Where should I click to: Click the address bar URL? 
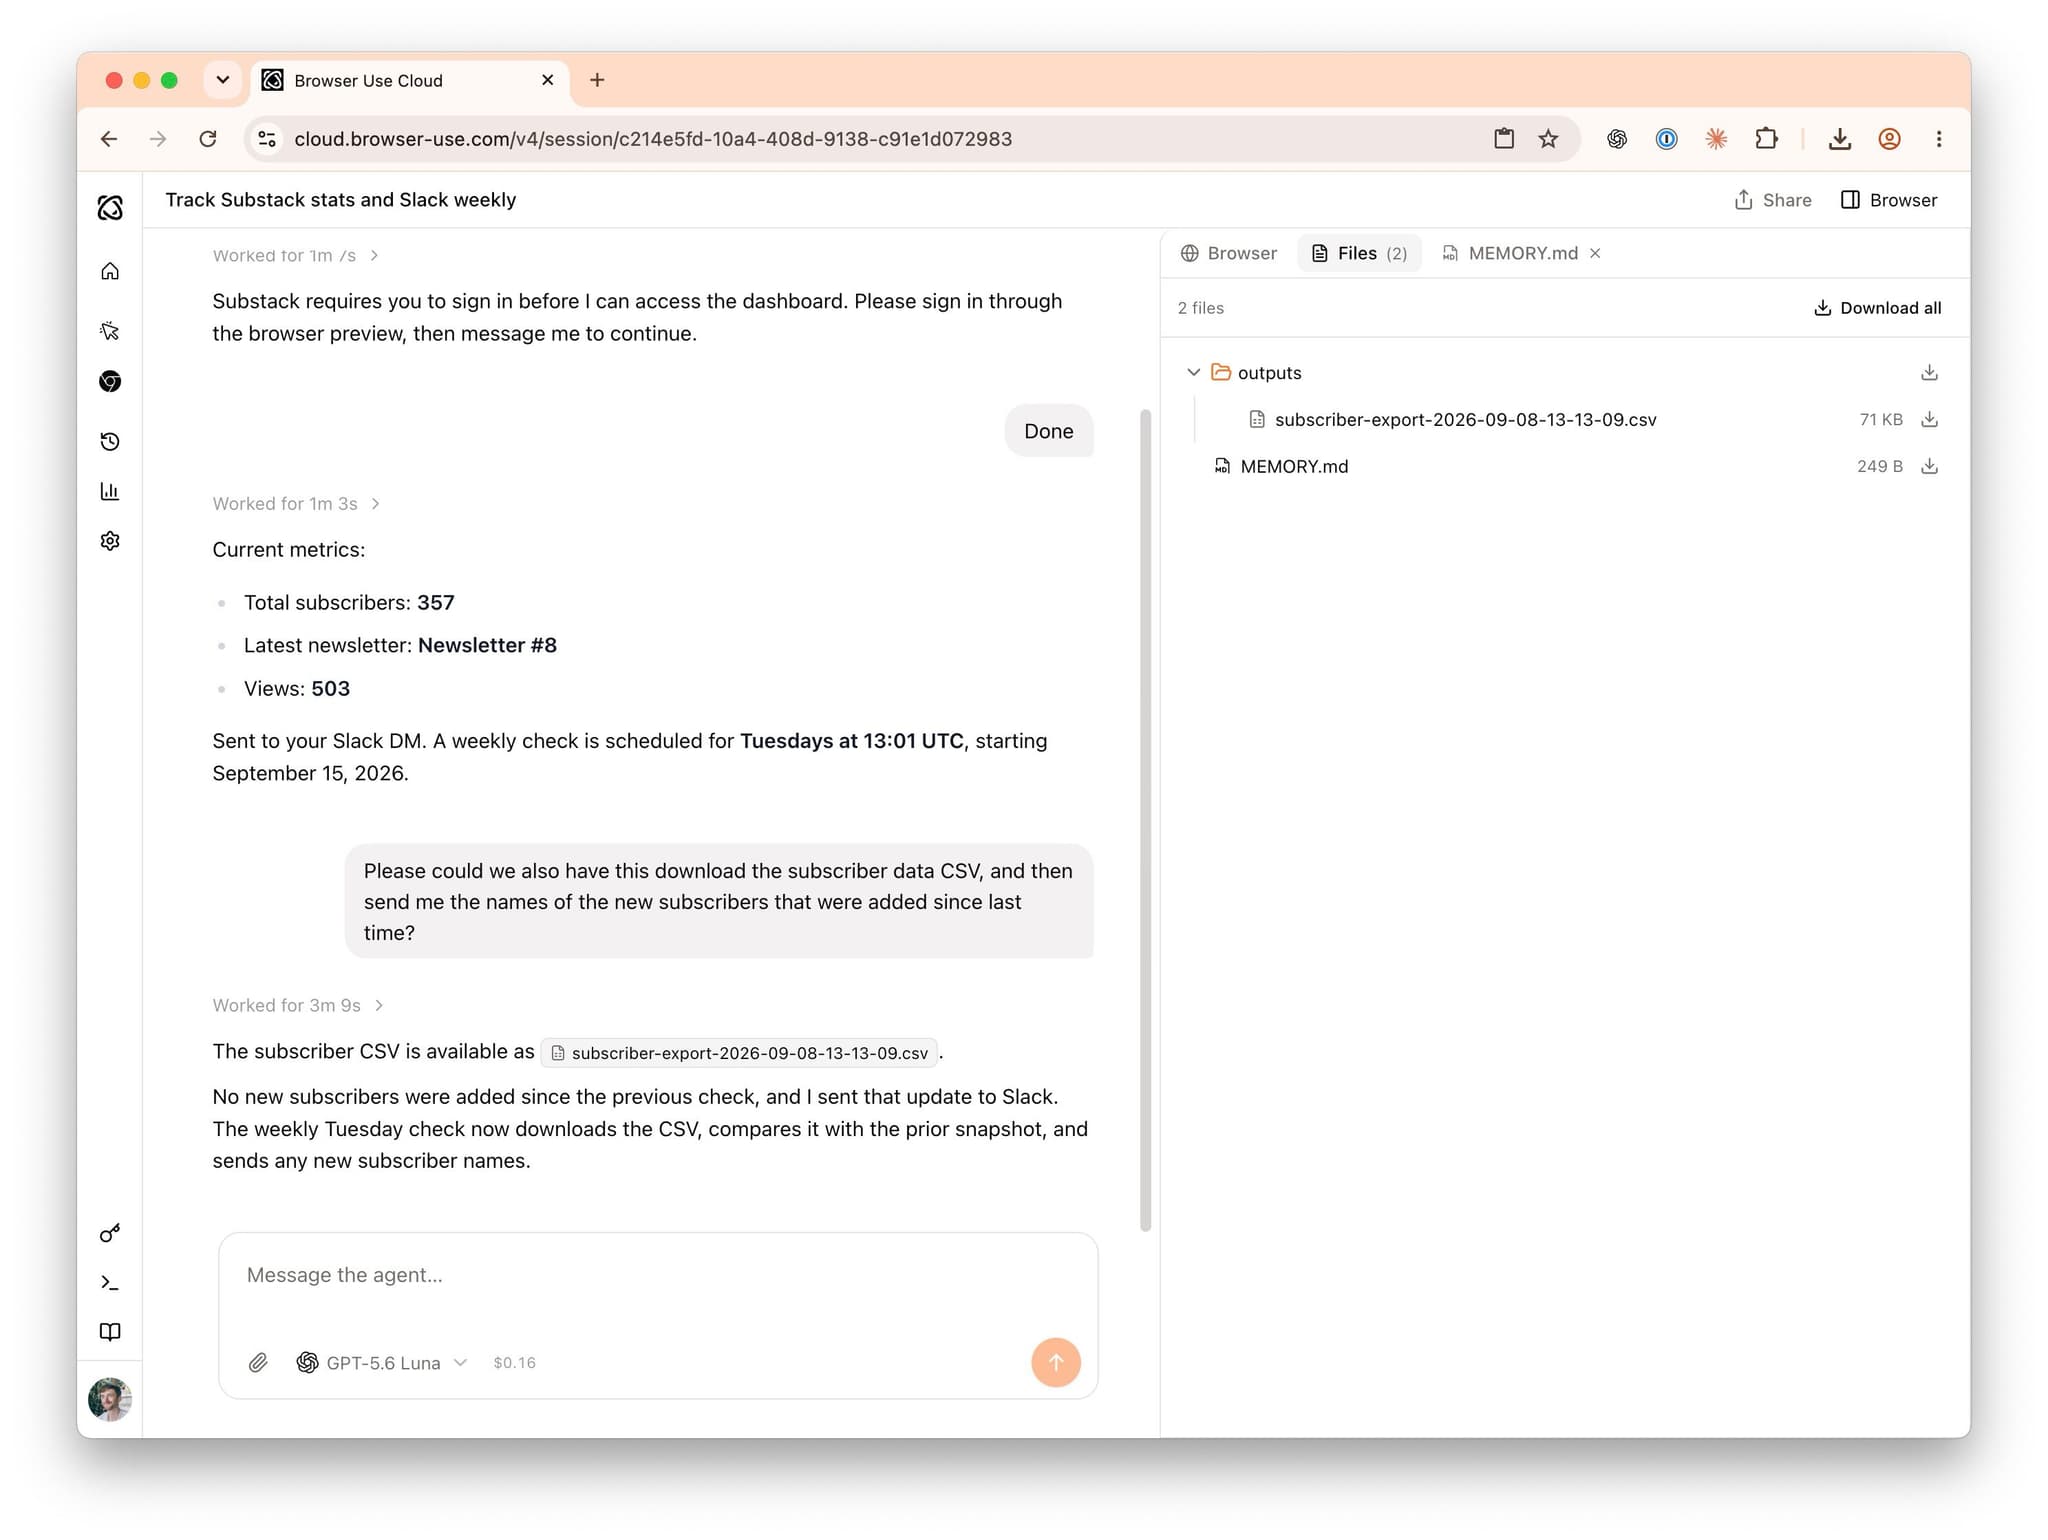click(x=653, y=139)
